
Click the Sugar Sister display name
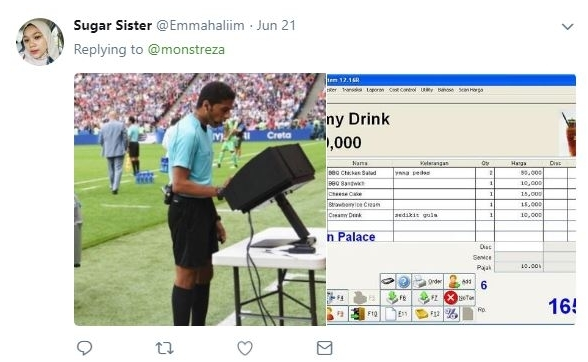[x=113, y=26]
